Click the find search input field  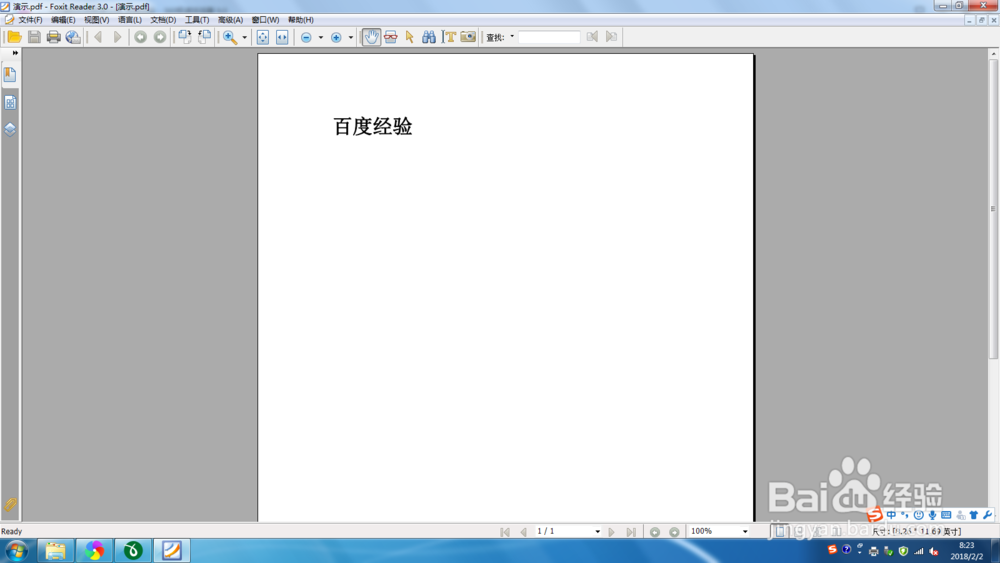pyautogui.click(x=549, y=37)
